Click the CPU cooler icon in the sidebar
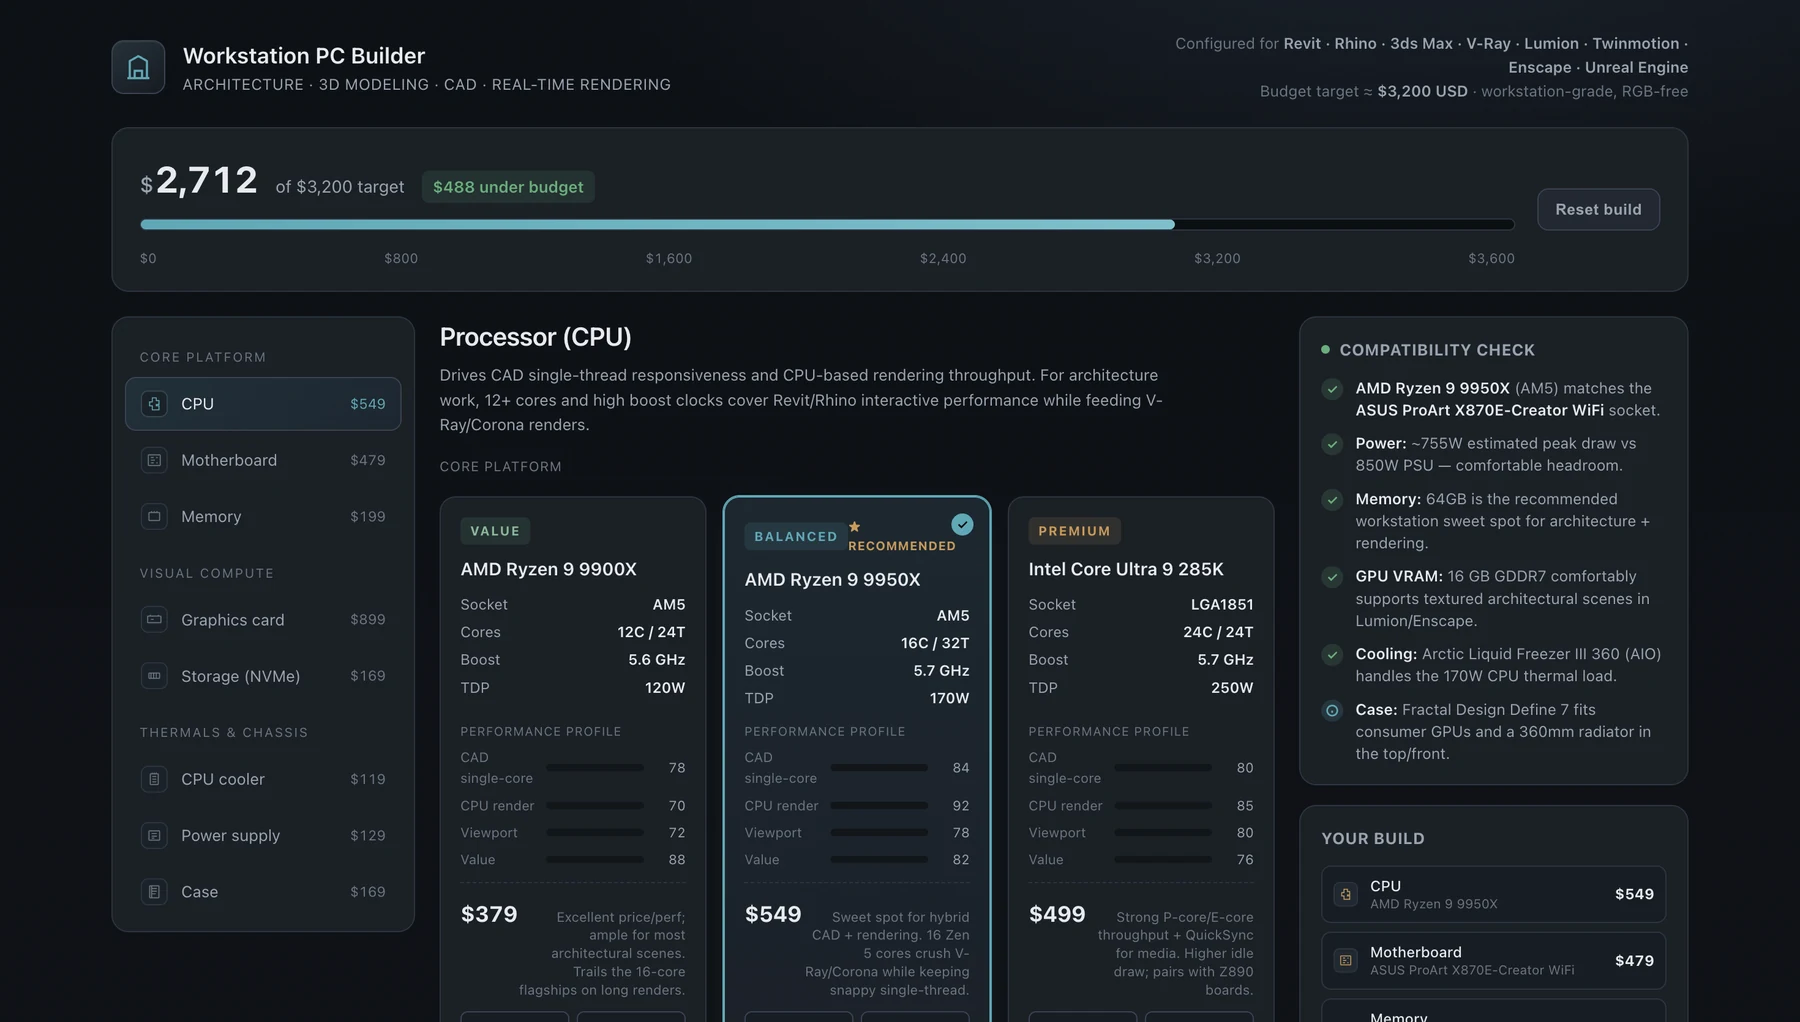The height and width of the screenshot is (1022, 1800). pos(154,779)
